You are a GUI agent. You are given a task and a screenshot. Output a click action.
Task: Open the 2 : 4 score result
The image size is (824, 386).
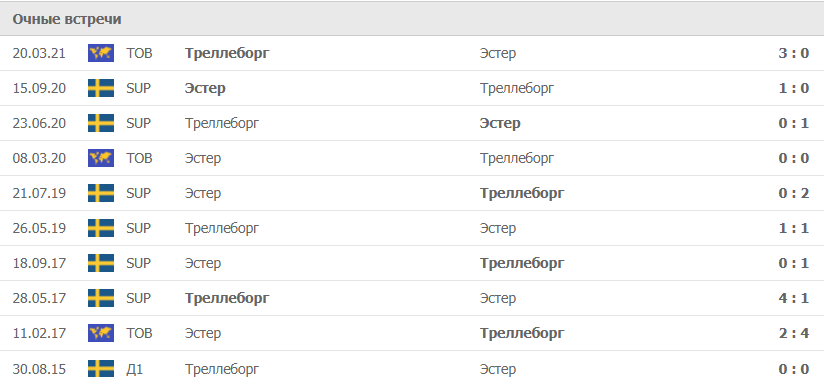794,333
